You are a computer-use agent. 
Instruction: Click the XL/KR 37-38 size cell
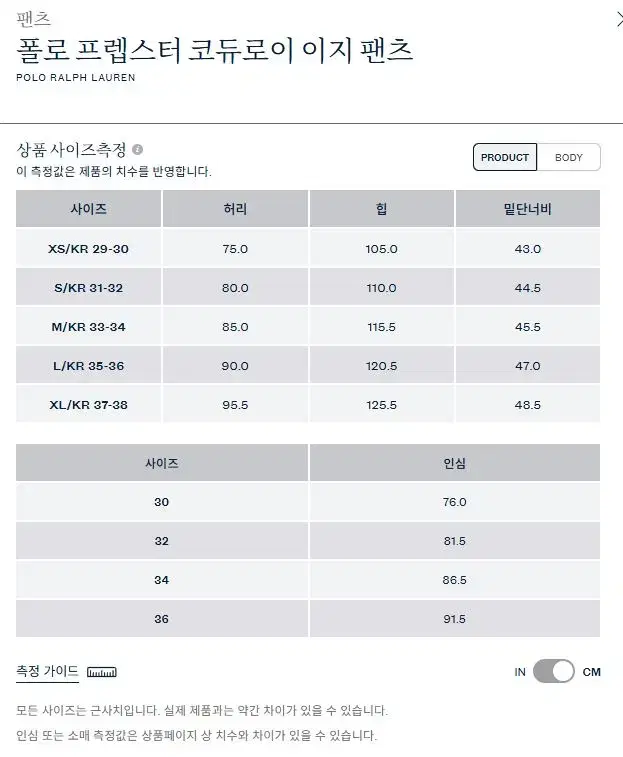click(88, 405)
